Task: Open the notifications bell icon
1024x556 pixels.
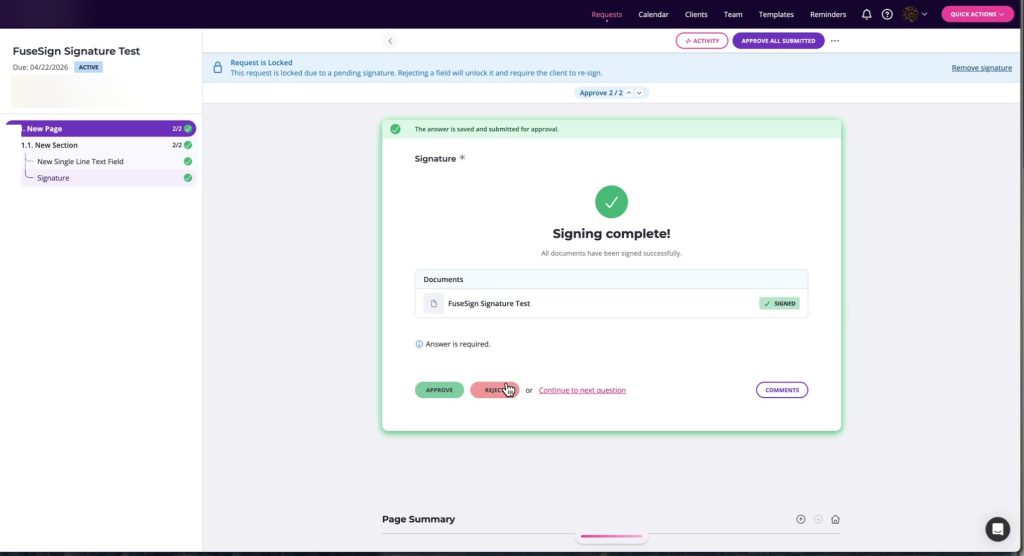Action: (x=866, y=14)
